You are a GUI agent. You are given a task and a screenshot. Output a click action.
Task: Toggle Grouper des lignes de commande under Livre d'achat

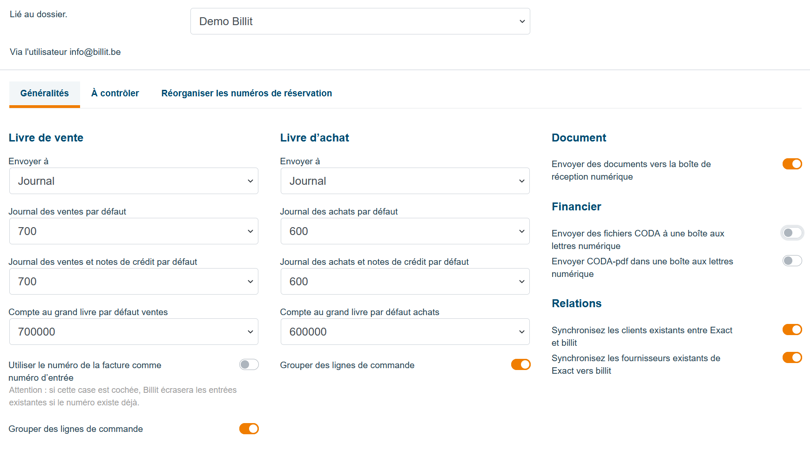(520, 365)
